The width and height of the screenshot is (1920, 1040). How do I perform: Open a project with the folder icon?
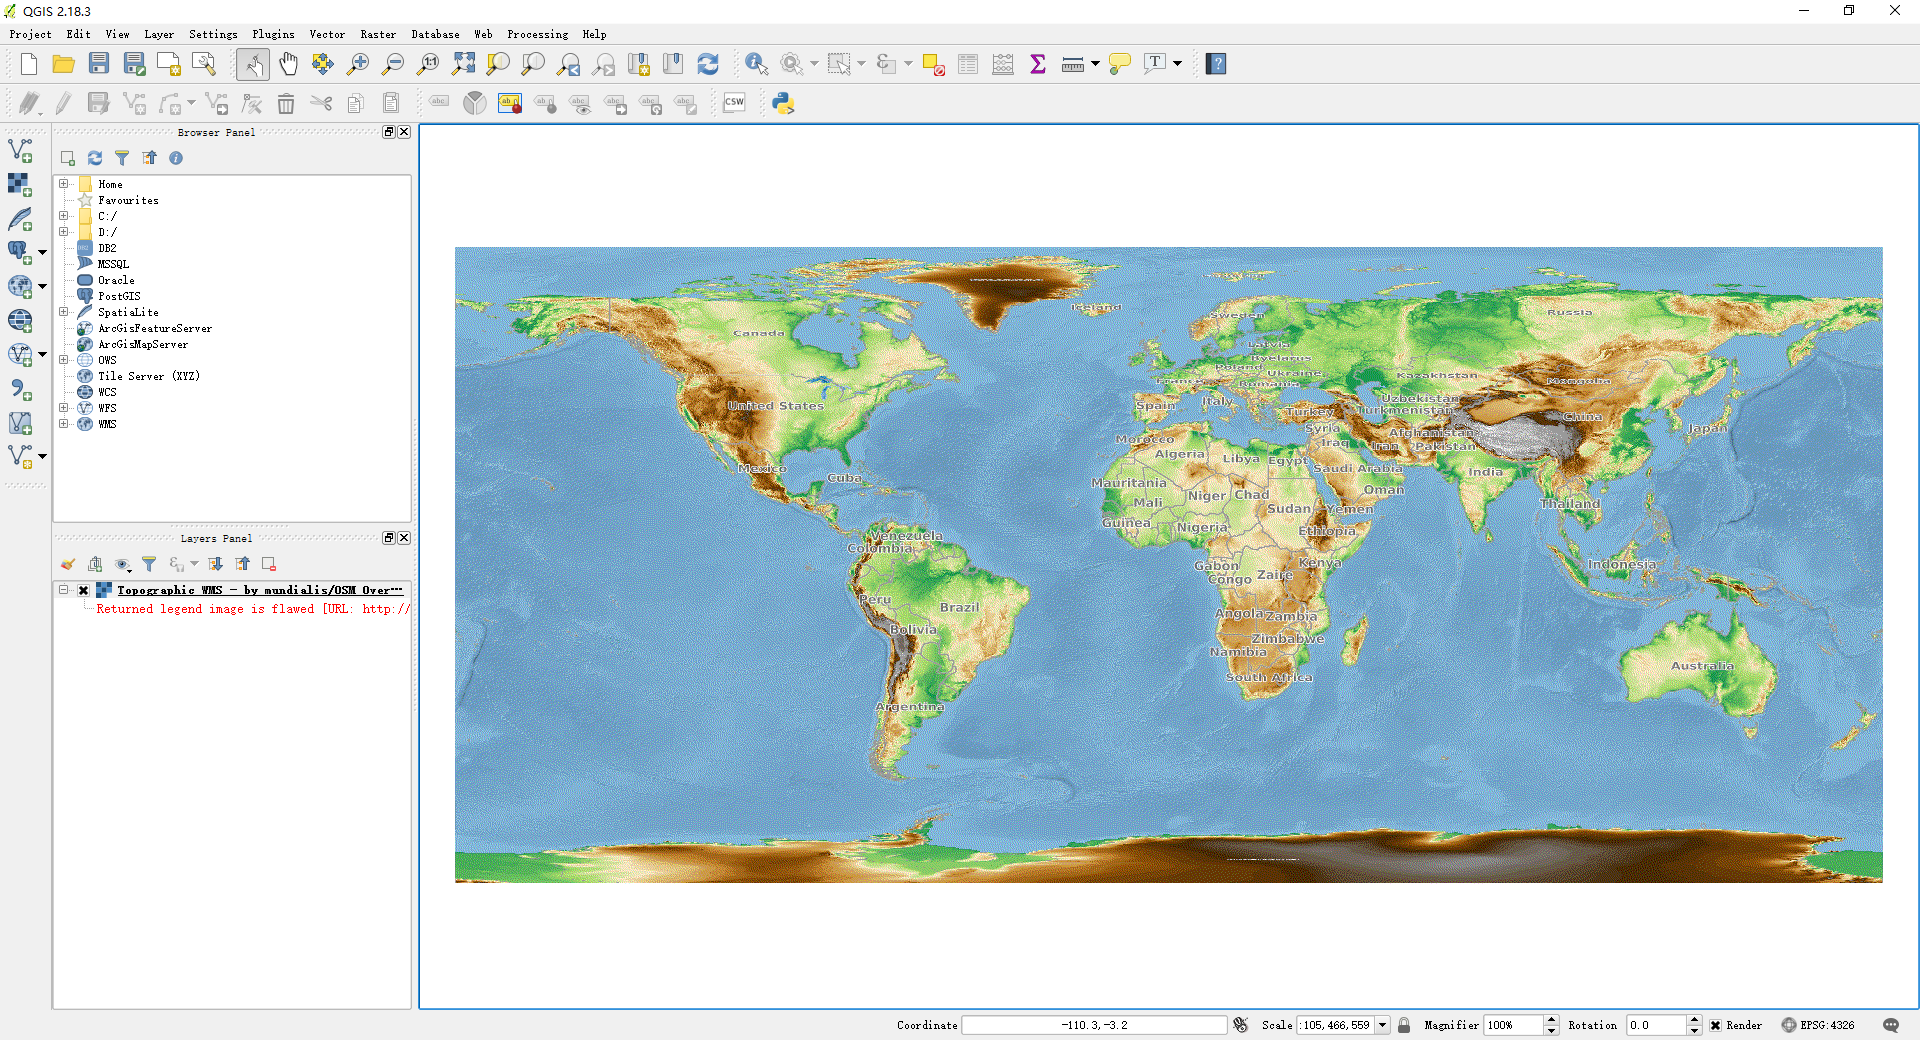click(63, 64)
